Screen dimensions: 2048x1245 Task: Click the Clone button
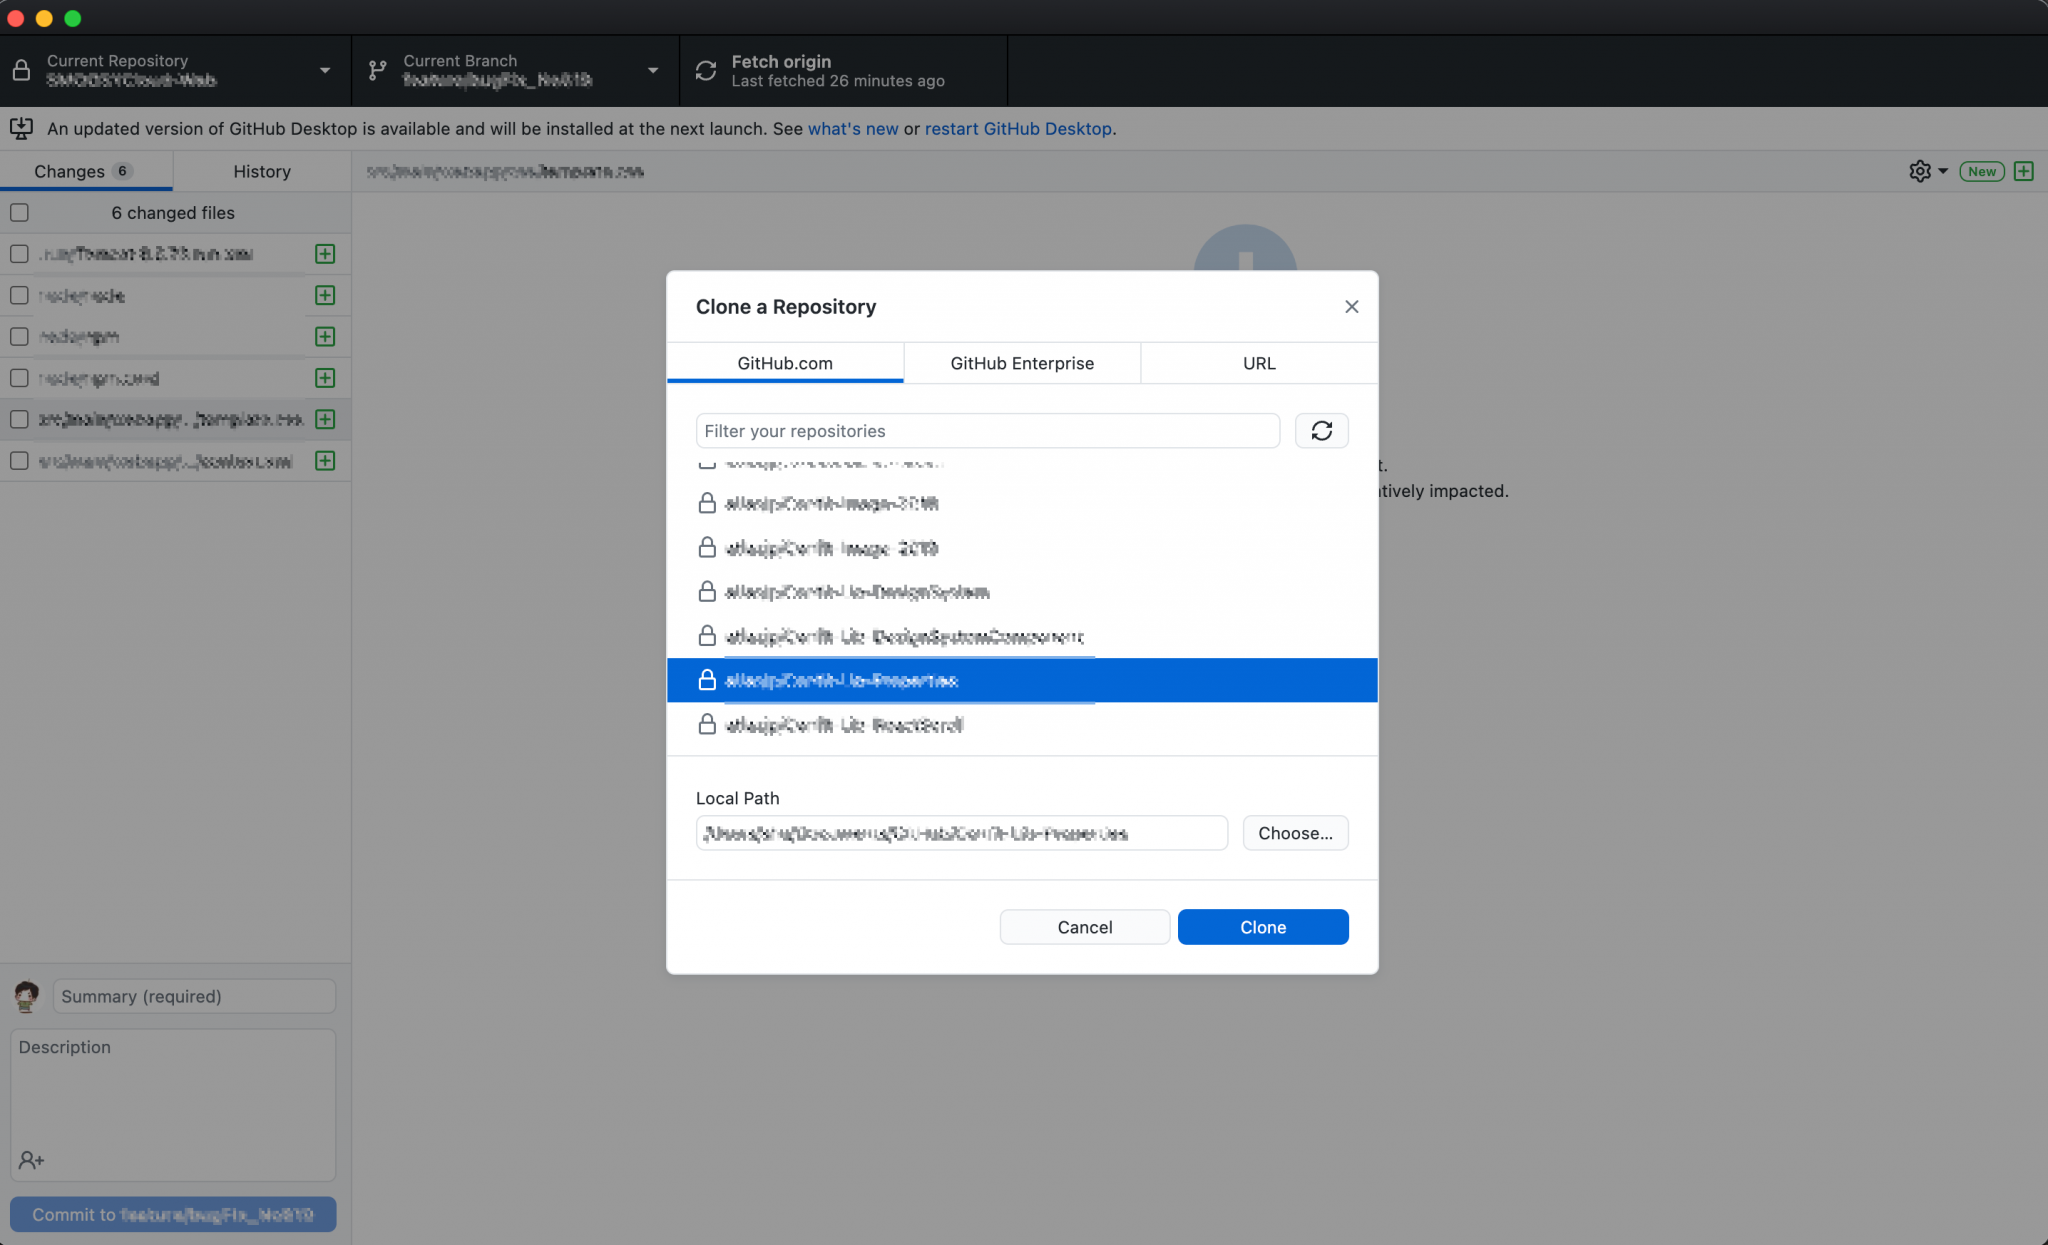[1262, 926]
